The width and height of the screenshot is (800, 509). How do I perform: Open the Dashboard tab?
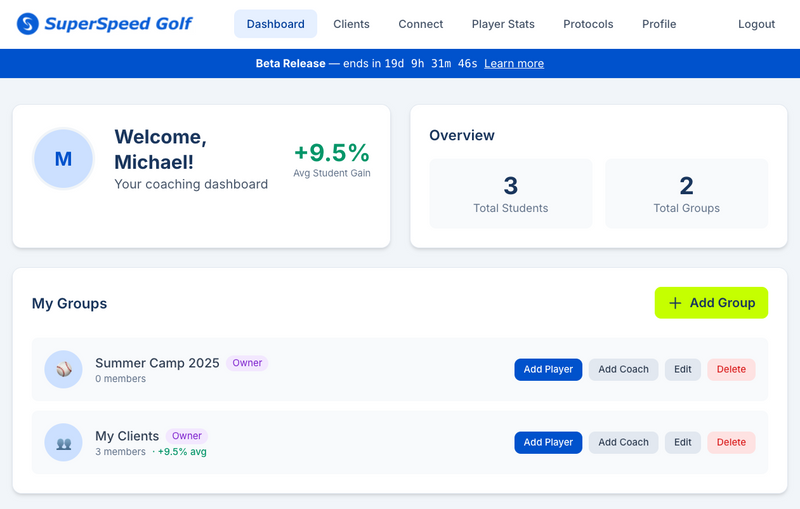coord(275,24)
